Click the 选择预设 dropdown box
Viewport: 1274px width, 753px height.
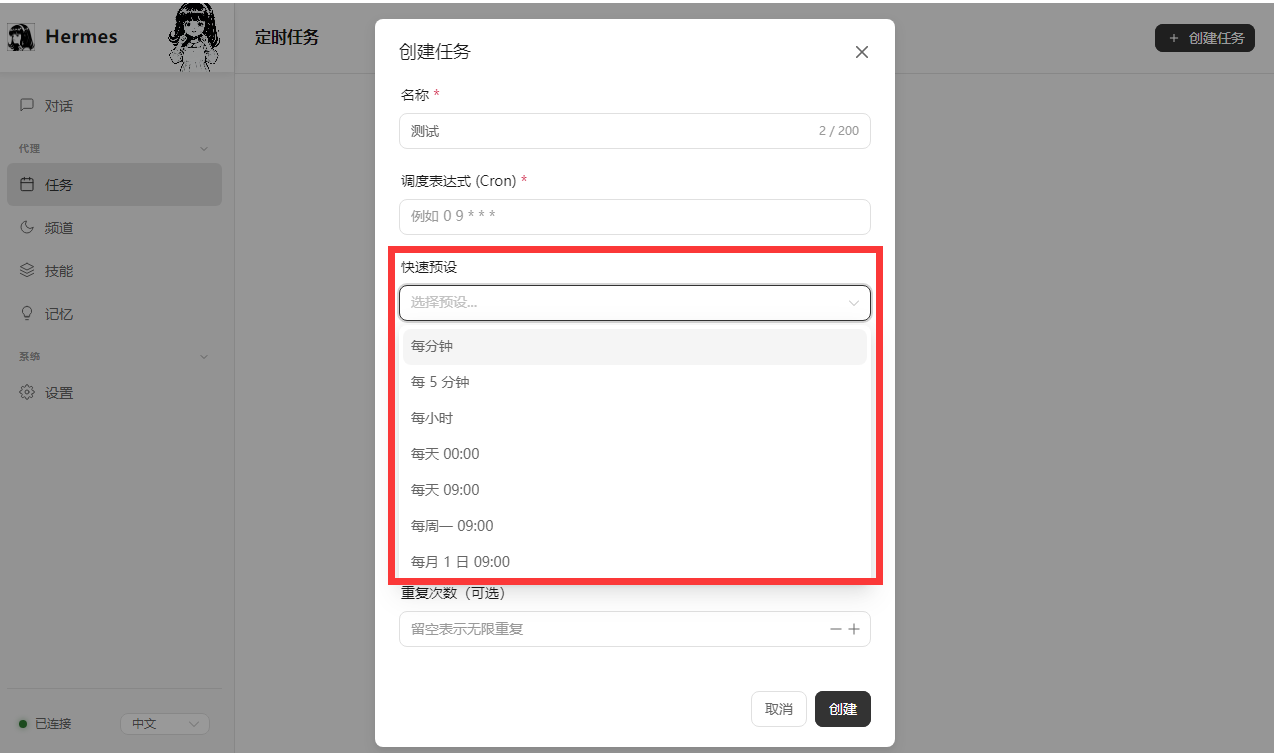pos(635,302)
